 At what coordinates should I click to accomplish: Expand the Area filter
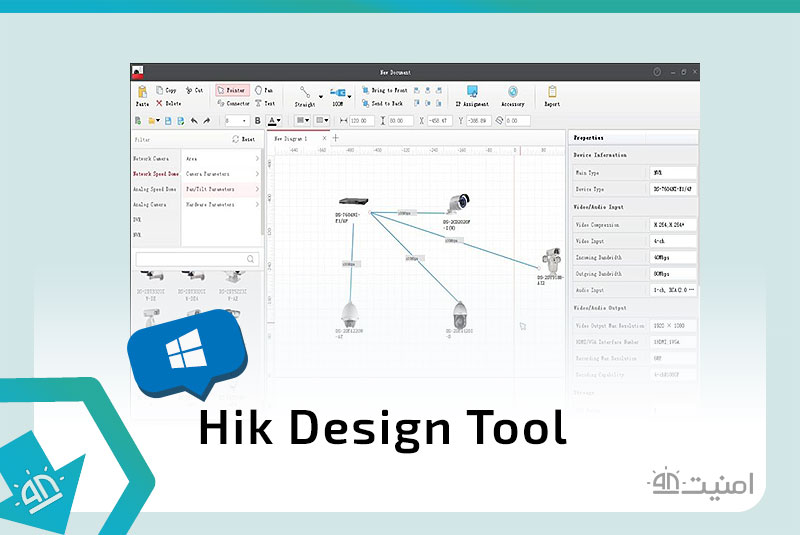tap(222, 159)
